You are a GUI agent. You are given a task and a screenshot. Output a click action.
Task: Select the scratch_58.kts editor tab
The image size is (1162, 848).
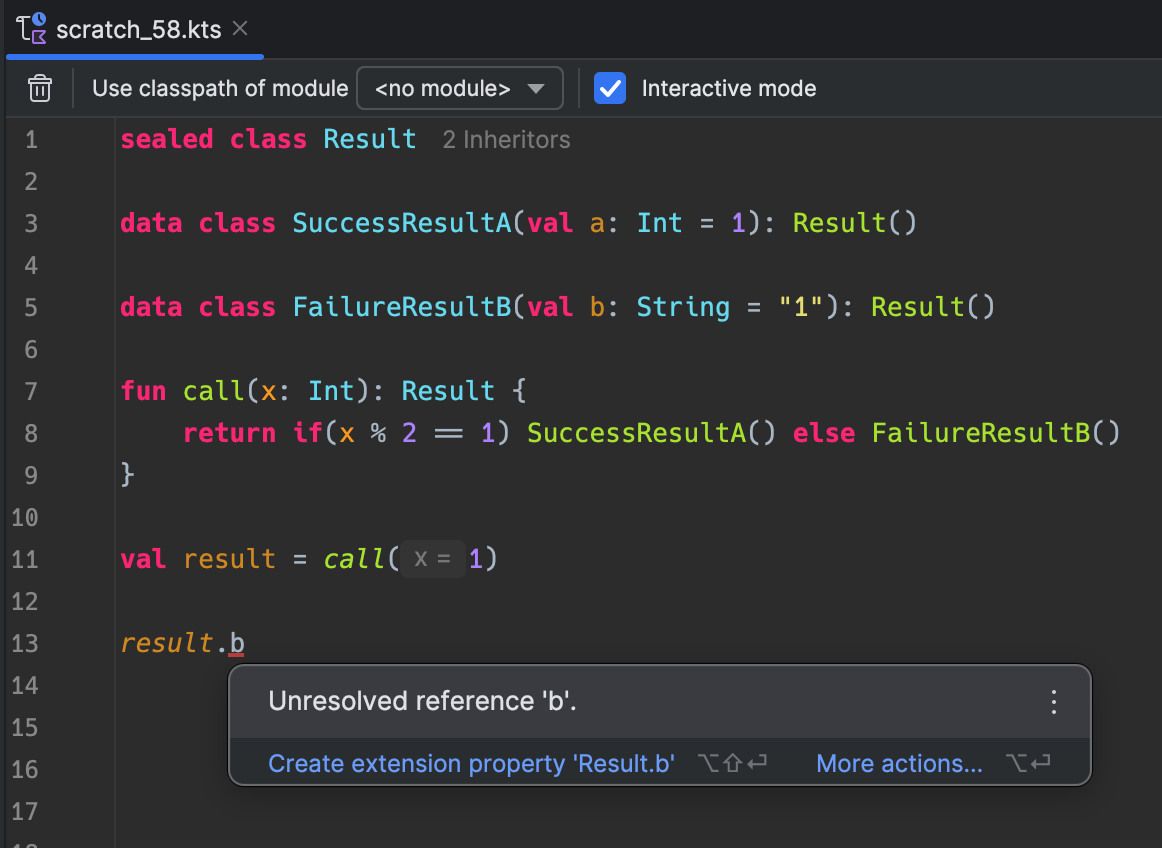[x=138, y=29]
